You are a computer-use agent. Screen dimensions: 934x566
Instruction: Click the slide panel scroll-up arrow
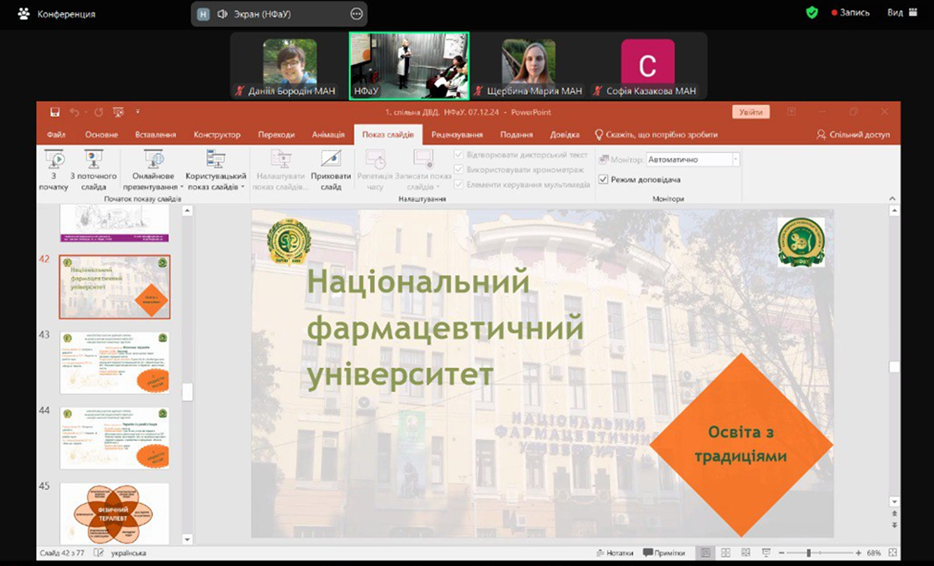pos(187,210)
